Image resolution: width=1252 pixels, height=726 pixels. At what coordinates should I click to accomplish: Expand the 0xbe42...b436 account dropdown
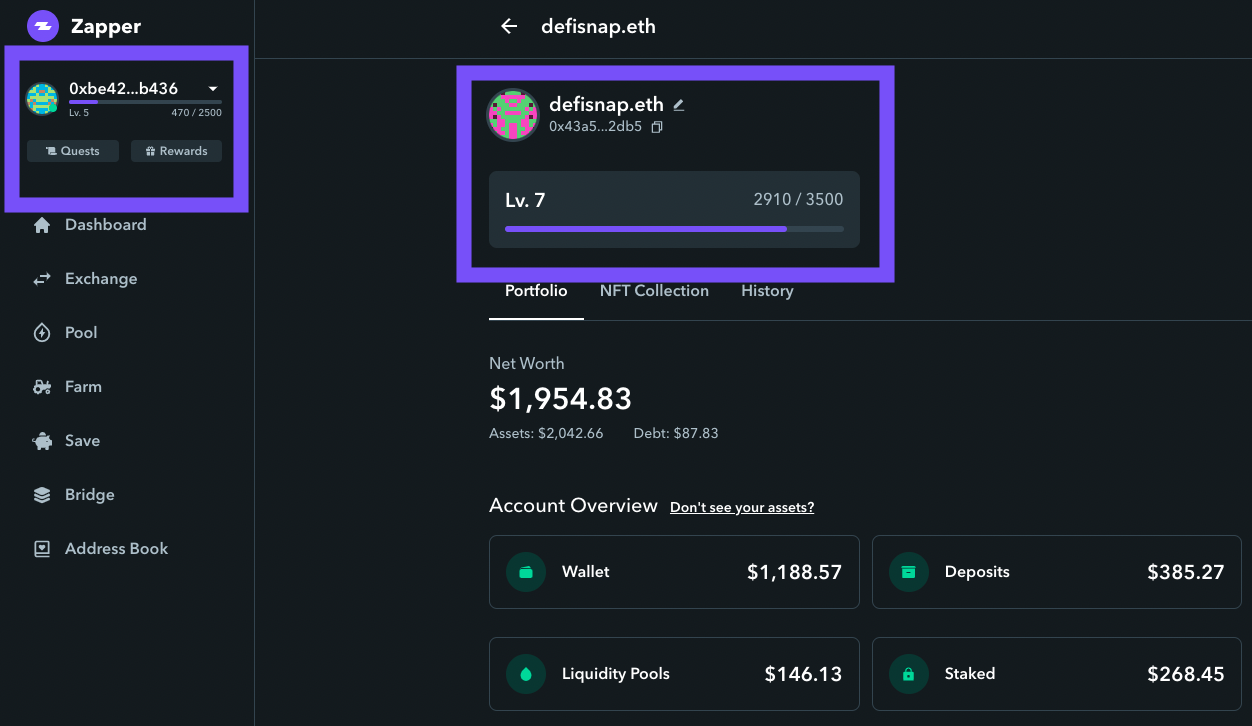[213, 89]
